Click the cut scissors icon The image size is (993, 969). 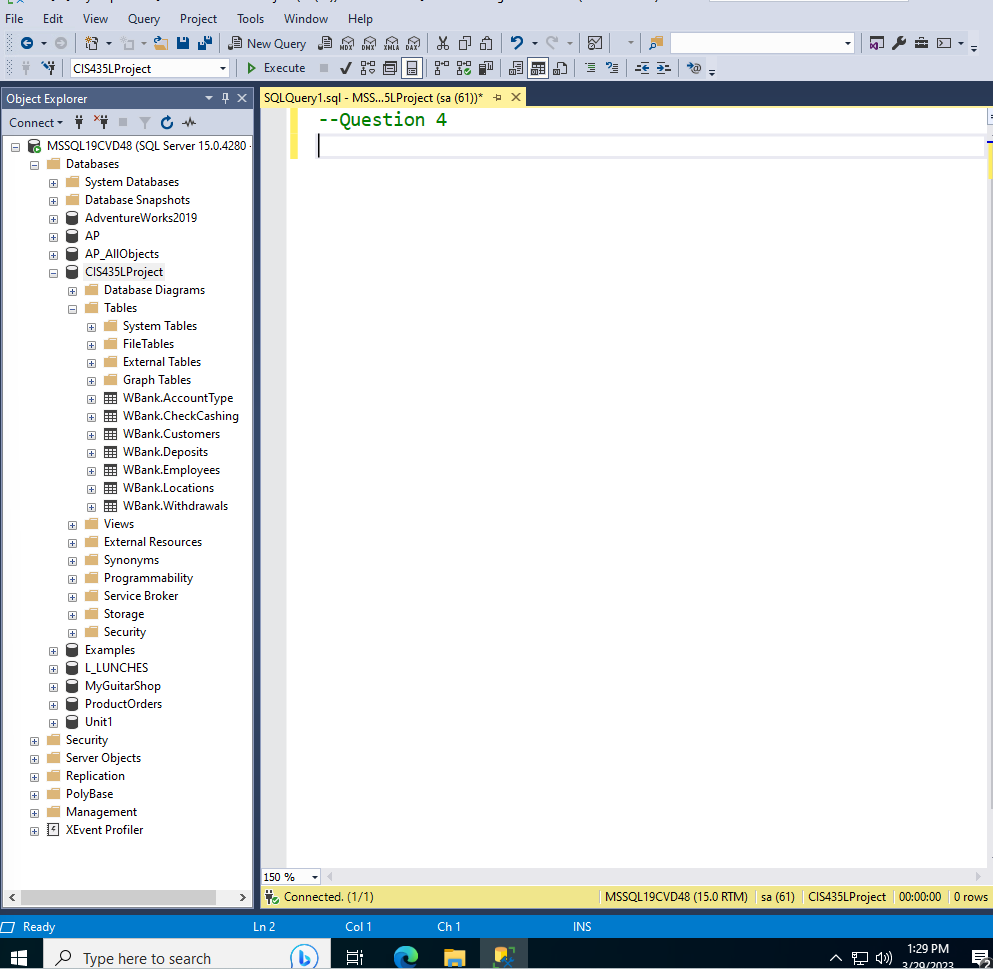click(x=443, y=43)
